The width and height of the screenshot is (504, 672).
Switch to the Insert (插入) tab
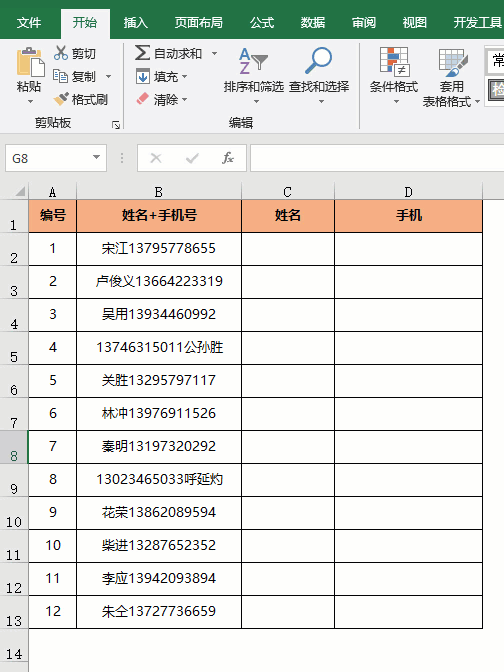(135, 23)
